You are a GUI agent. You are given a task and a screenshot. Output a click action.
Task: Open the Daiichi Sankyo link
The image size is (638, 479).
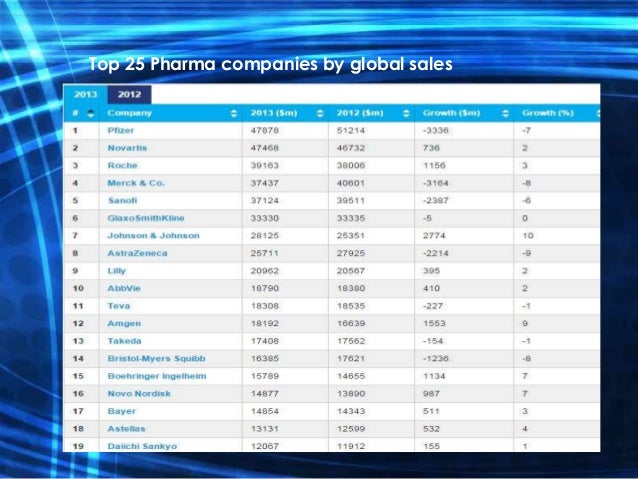[142, 446]
